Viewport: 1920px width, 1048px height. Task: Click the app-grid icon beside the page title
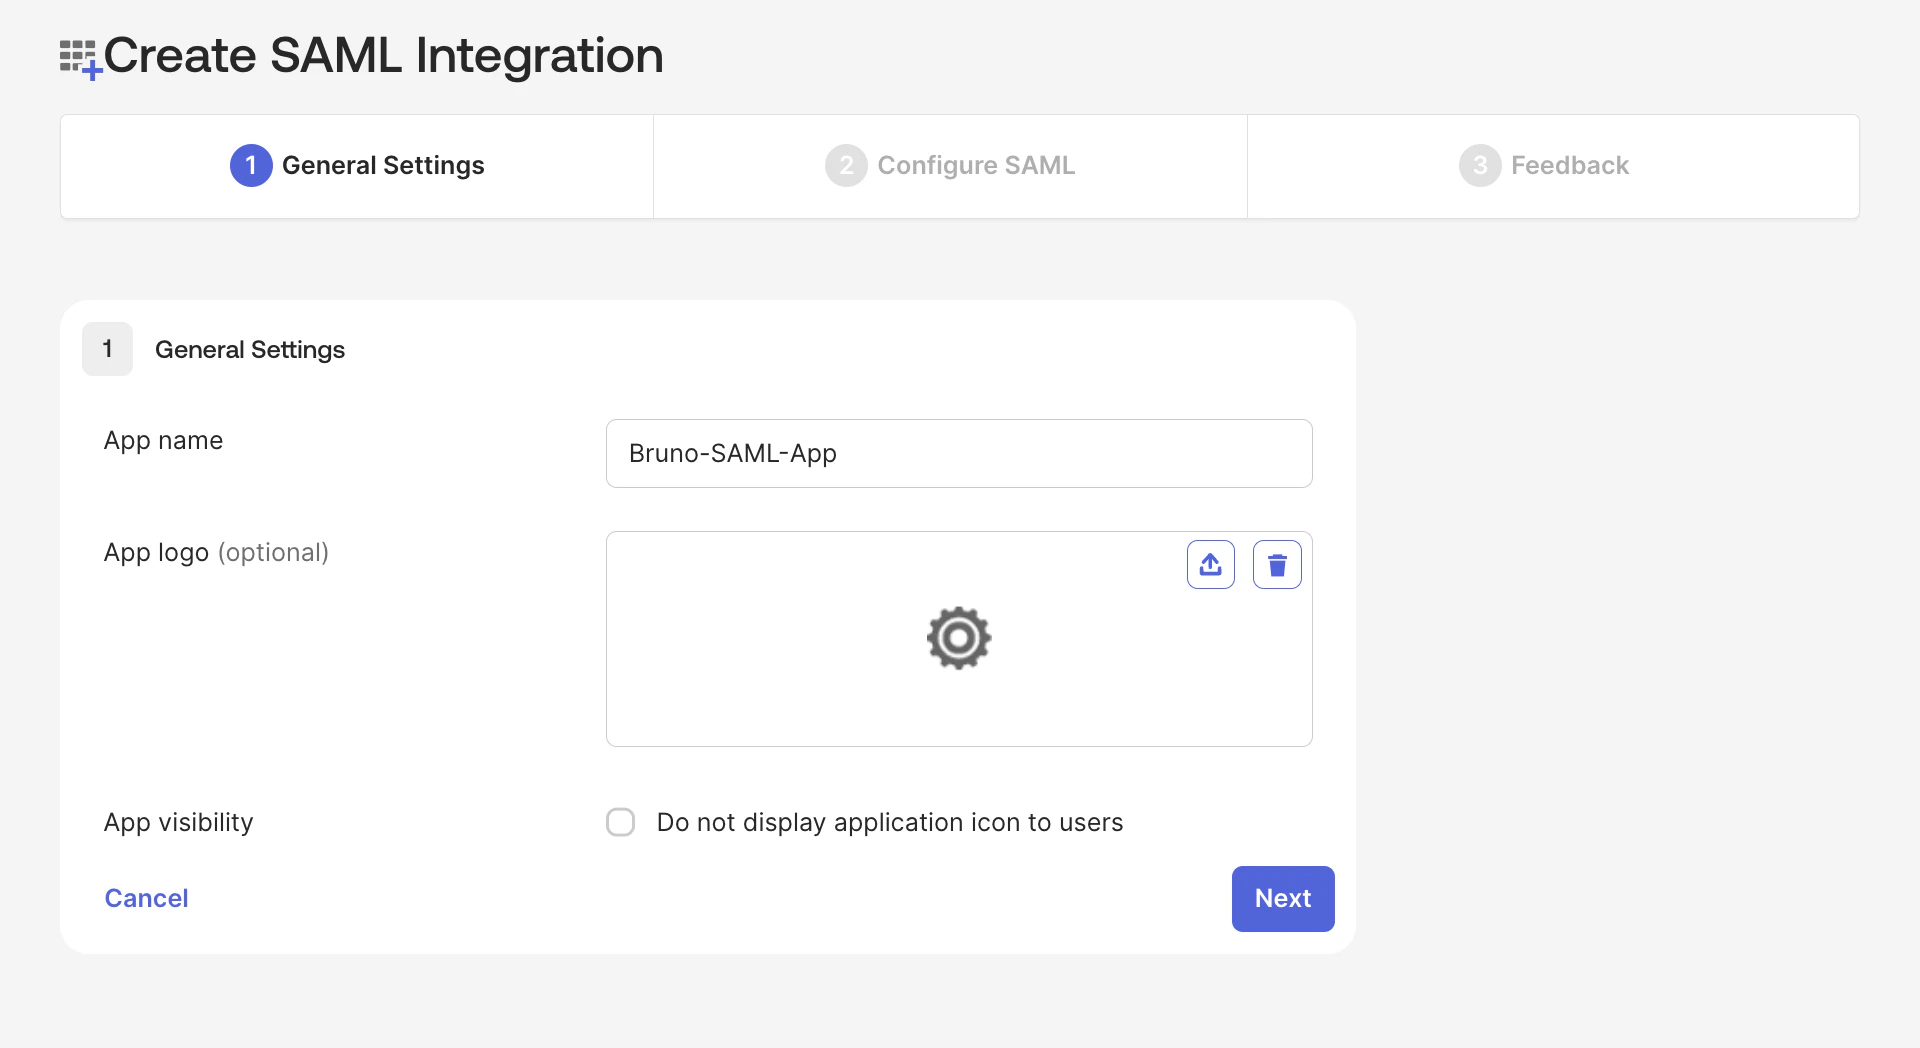pos(78,57)
